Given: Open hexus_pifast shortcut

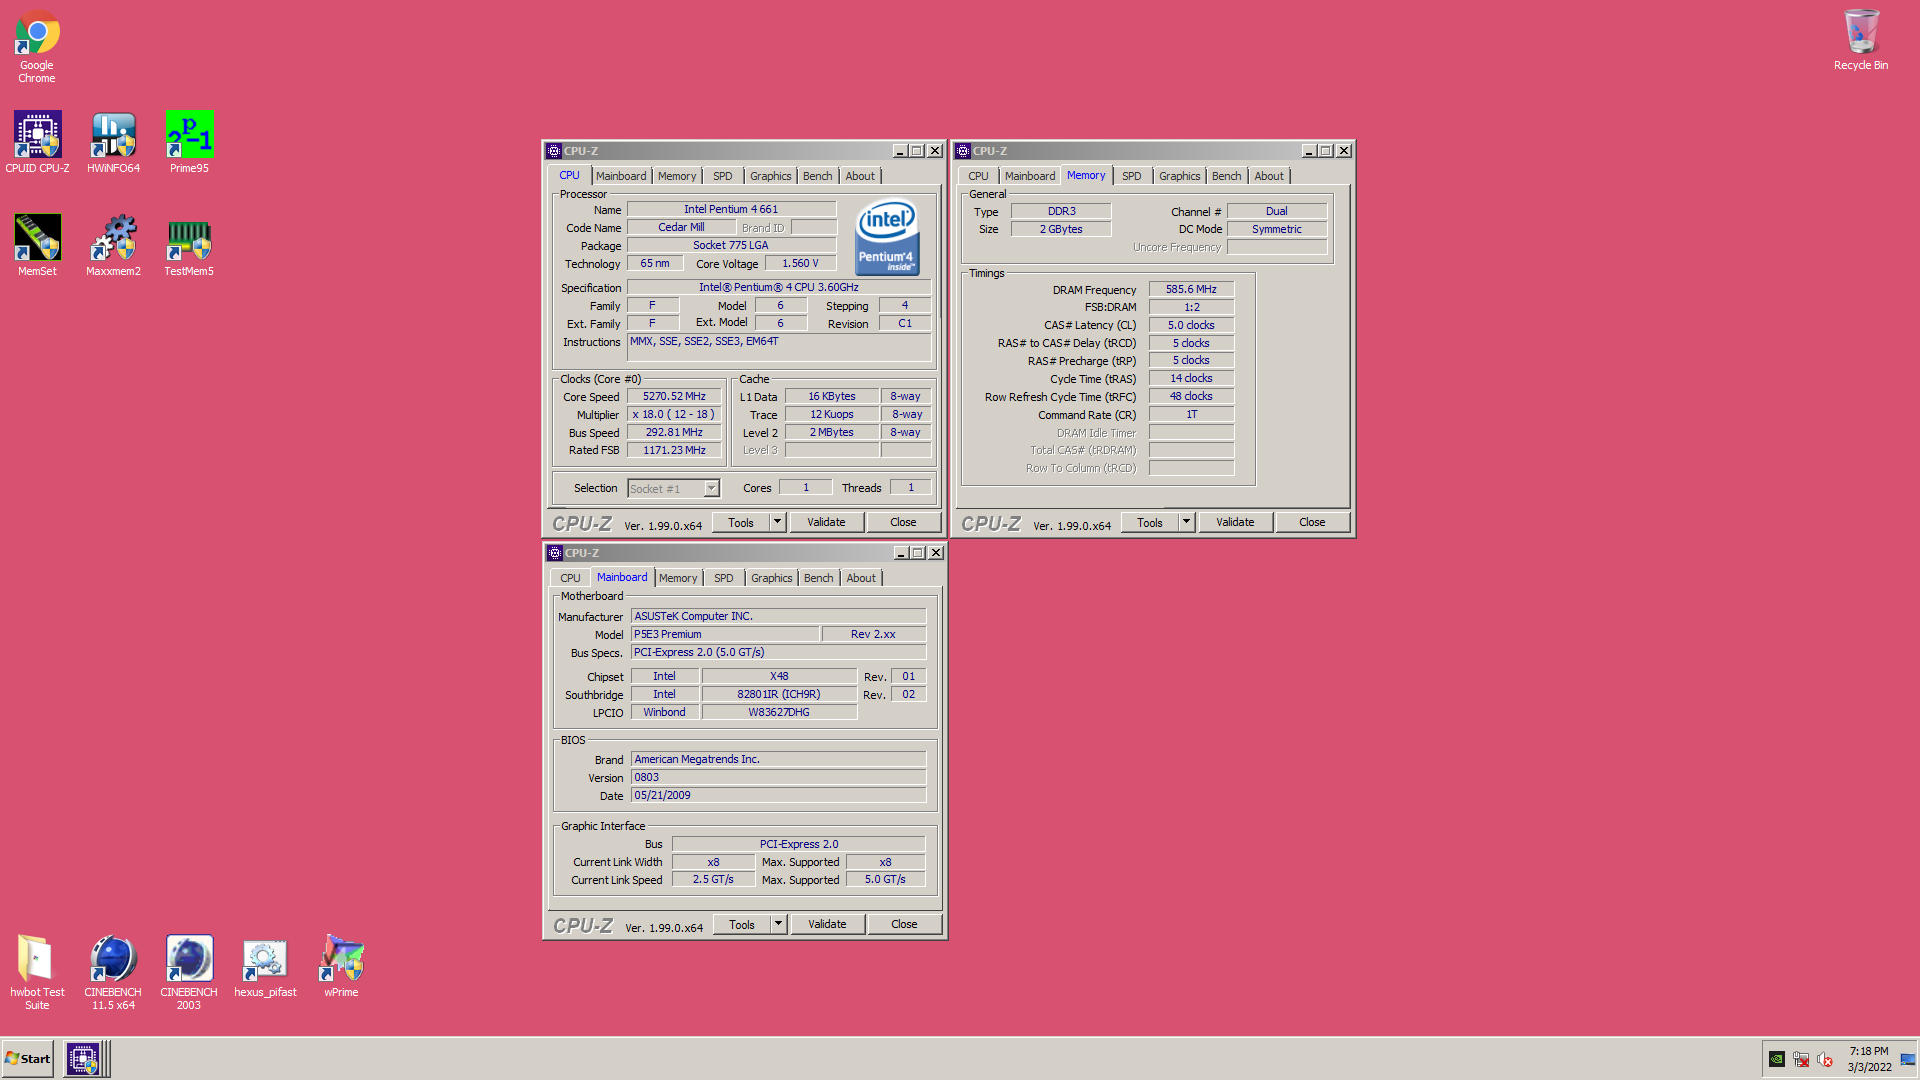Looking at the screenshot, I should tap(265, 967).
